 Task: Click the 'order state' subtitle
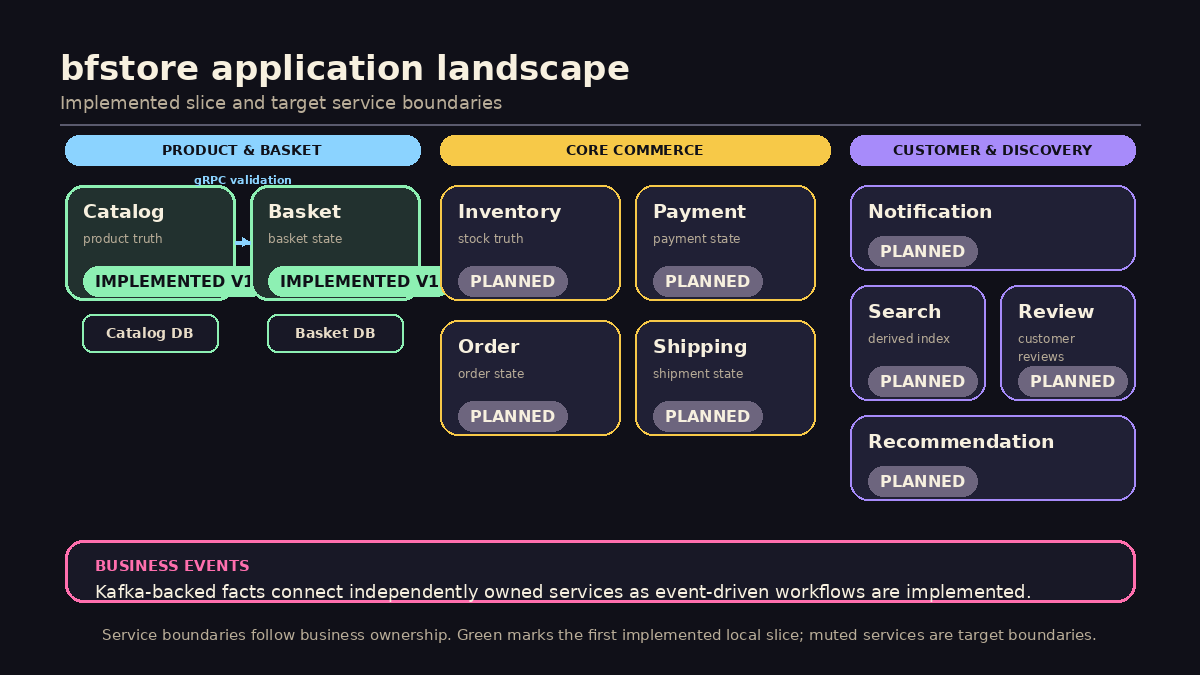point(491,374)
